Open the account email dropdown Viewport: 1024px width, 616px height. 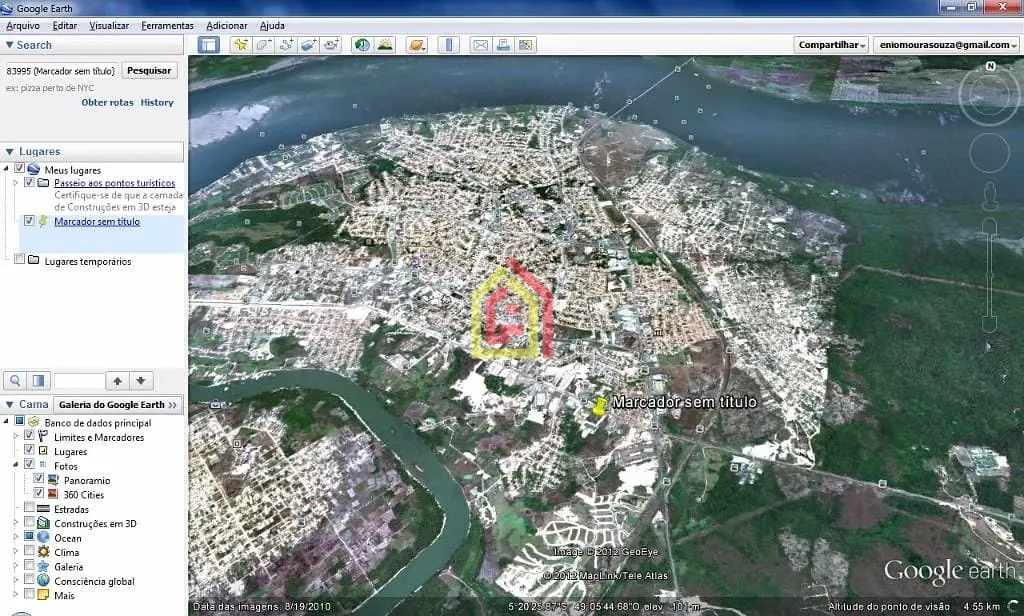[x=948, y=45]
